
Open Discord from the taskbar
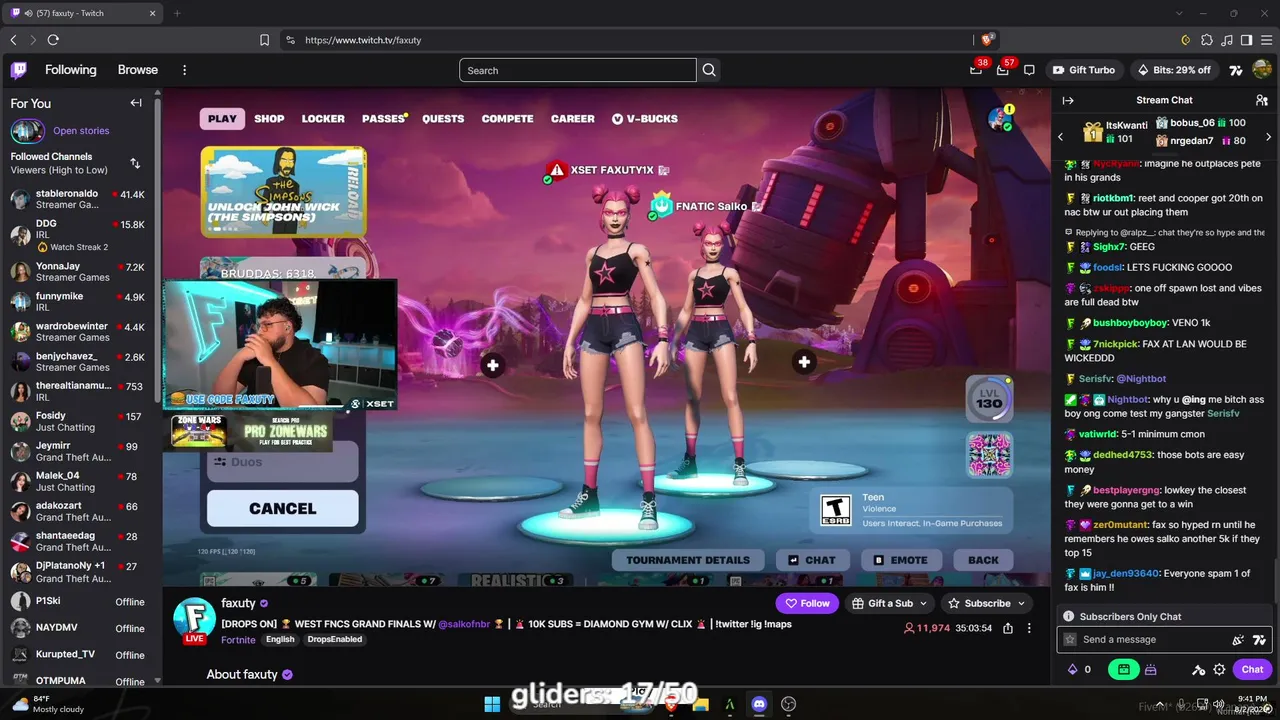759,704
